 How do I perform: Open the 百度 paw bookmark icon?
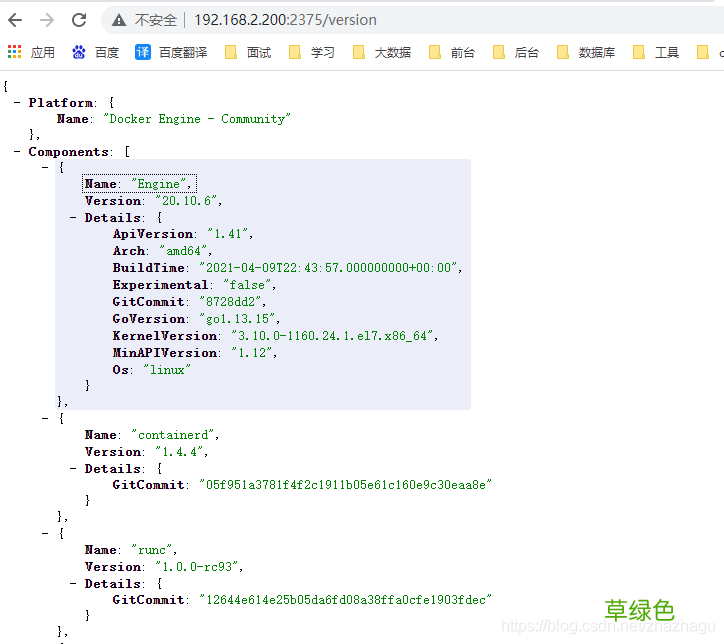point(78,52)
